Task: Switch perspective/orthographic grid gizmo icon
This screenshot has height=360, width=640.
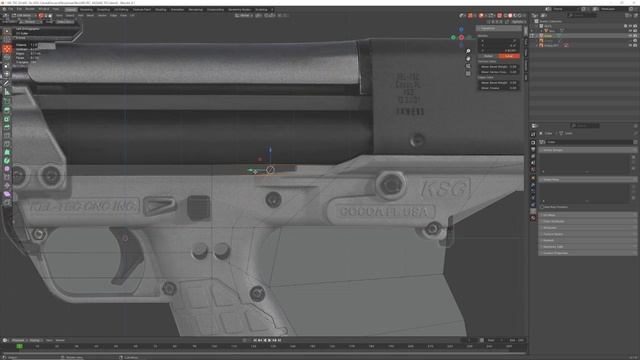Action: [x=468, y=73]
